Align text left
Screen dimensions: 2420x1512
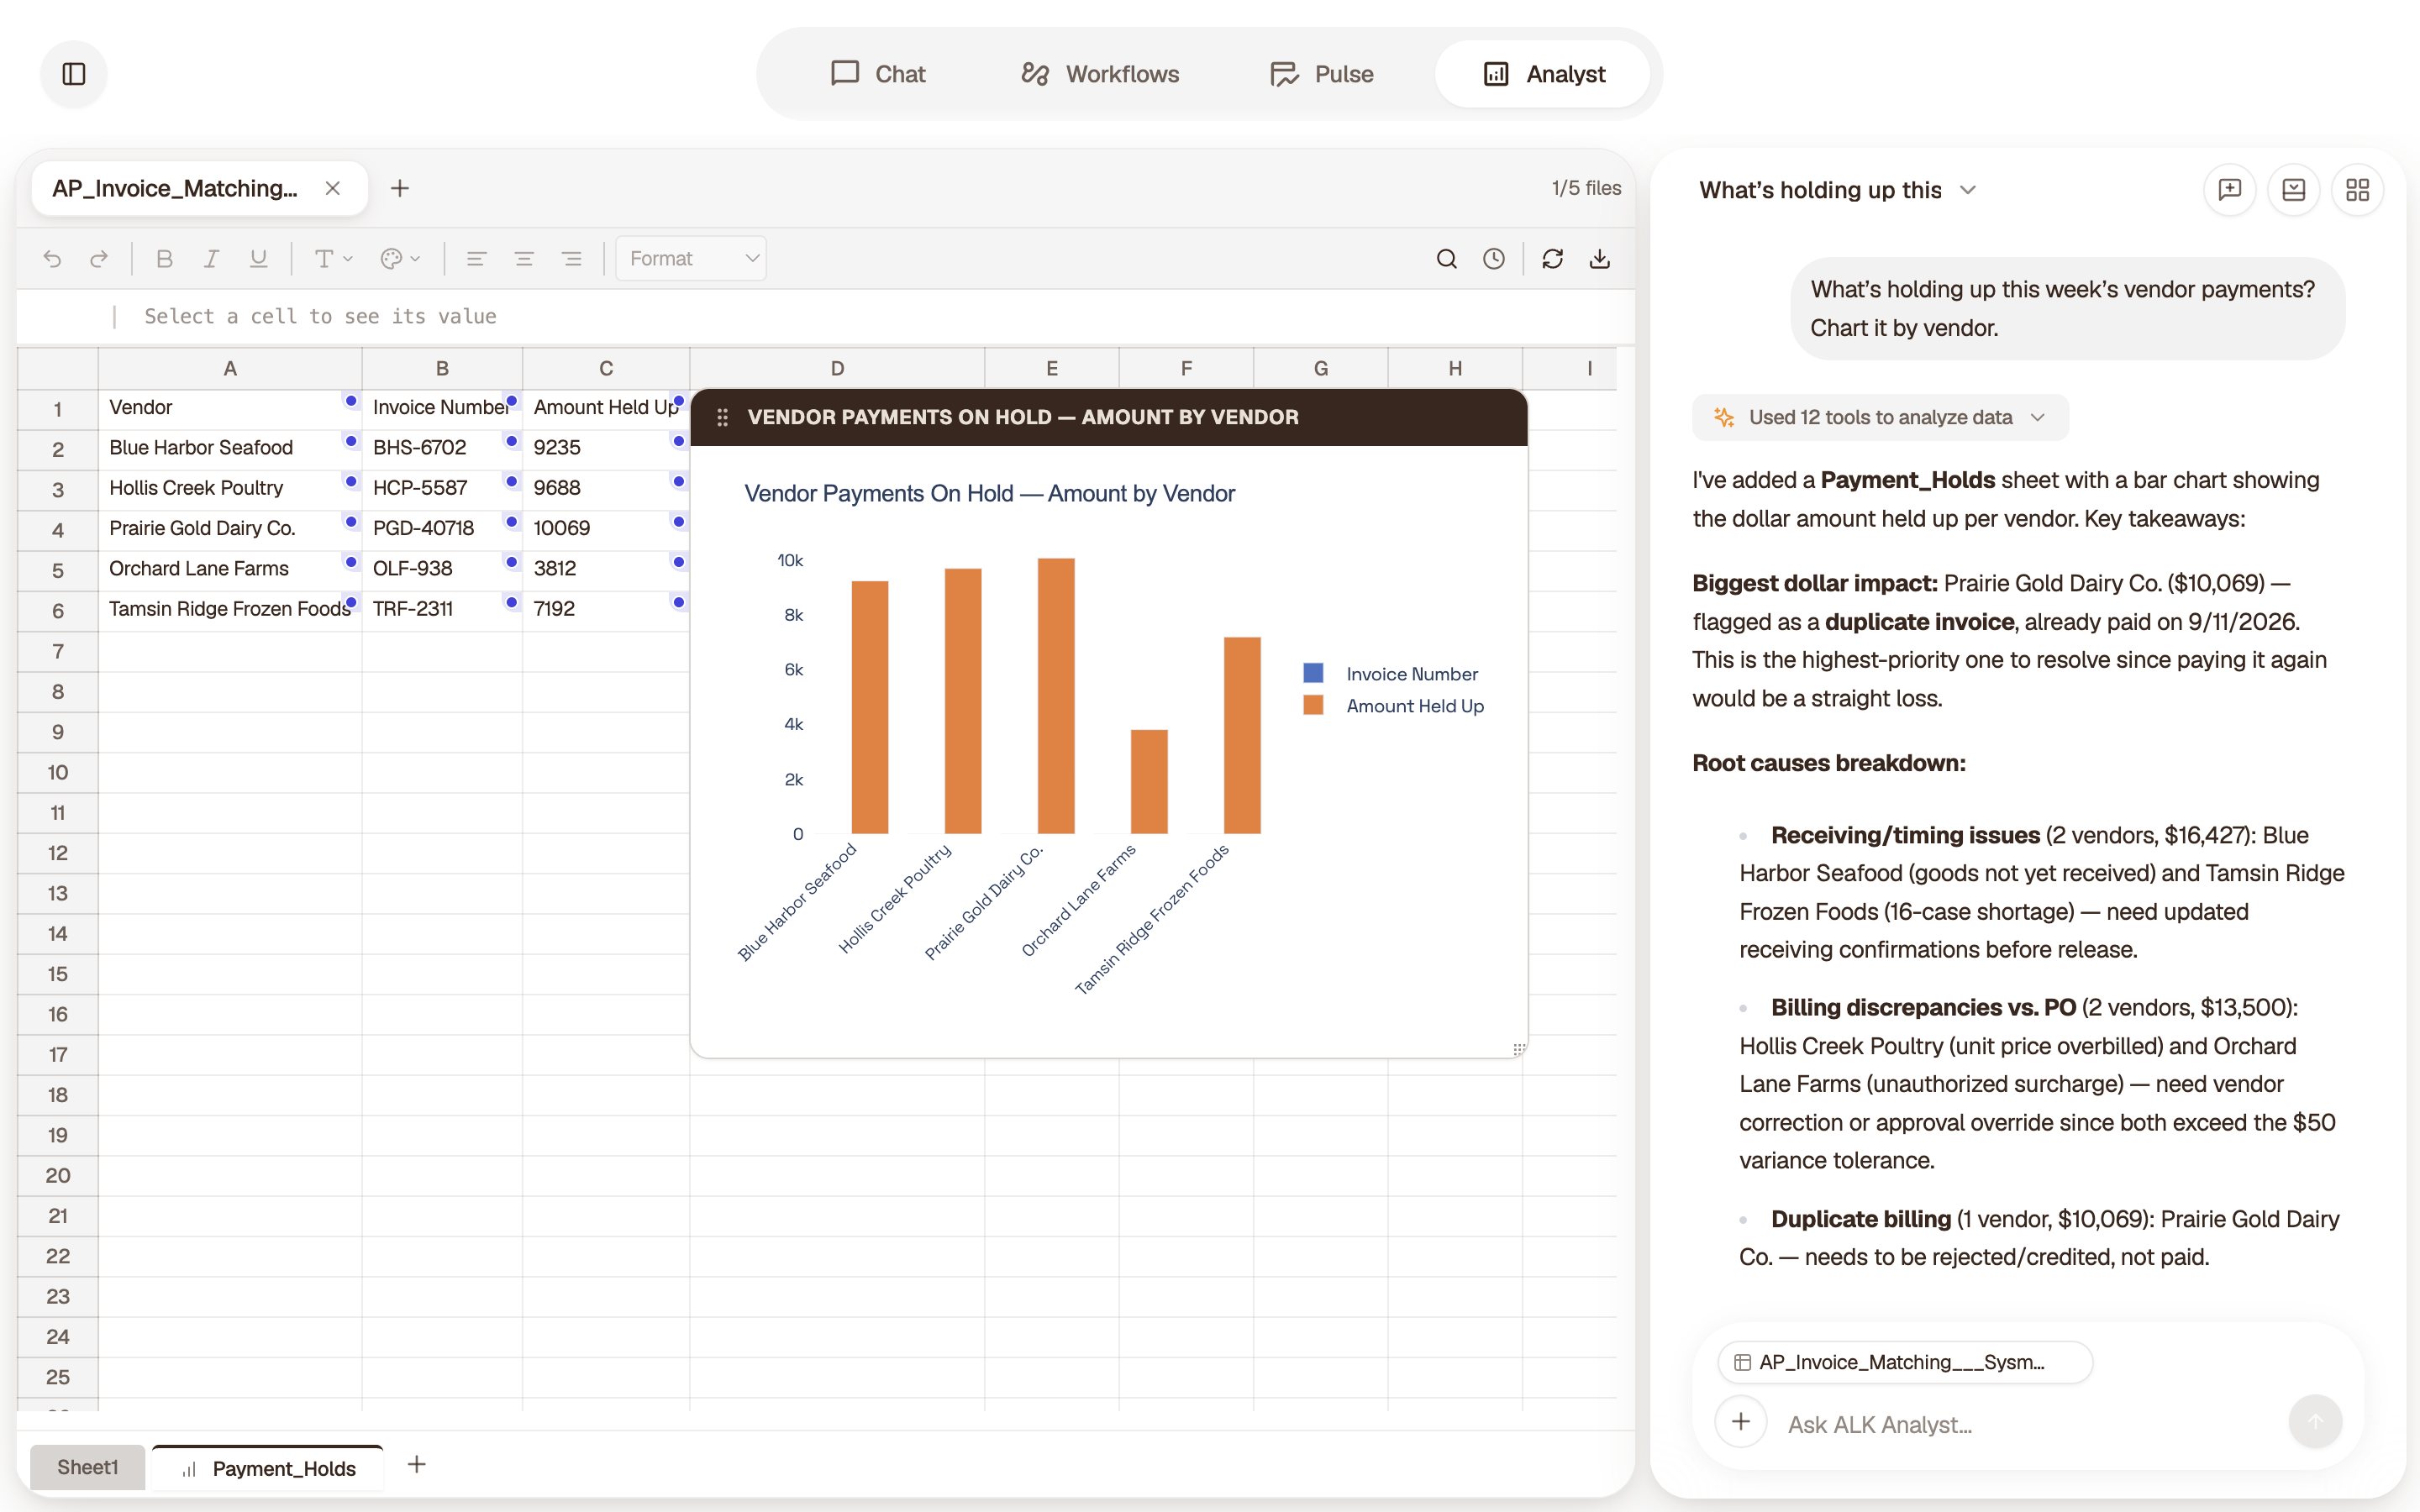pyautogui.click(x=476, y=259)
